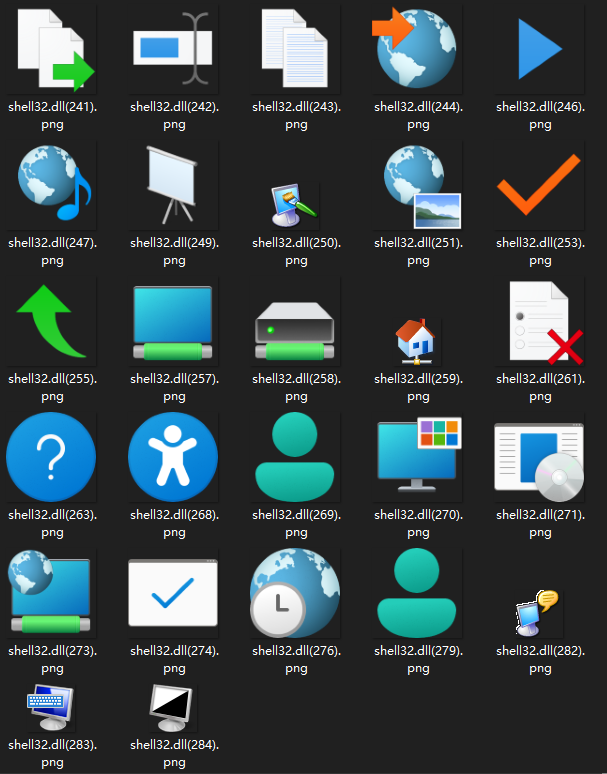The width and height of the screenshot is (607, 774).
Task: Select the label shell32.dll(246).png
Action: 540,116
